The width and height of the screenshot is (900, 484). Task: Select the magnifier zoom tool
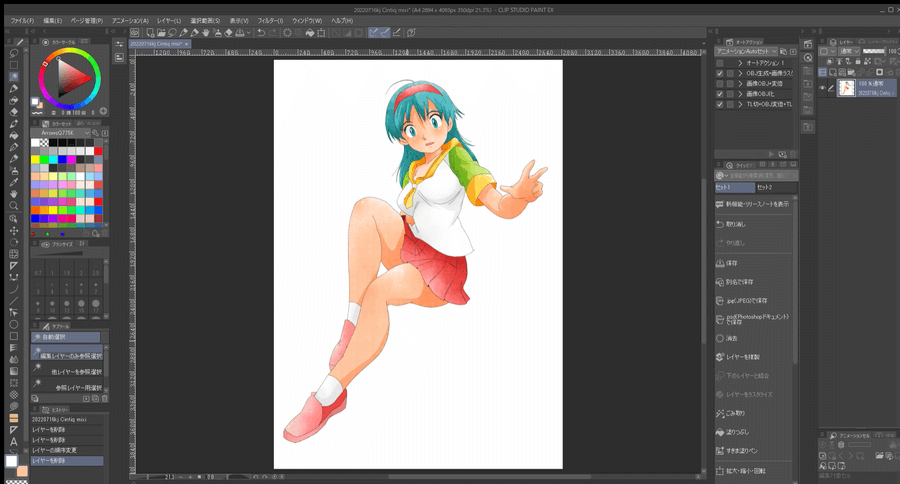pos(14,206)
